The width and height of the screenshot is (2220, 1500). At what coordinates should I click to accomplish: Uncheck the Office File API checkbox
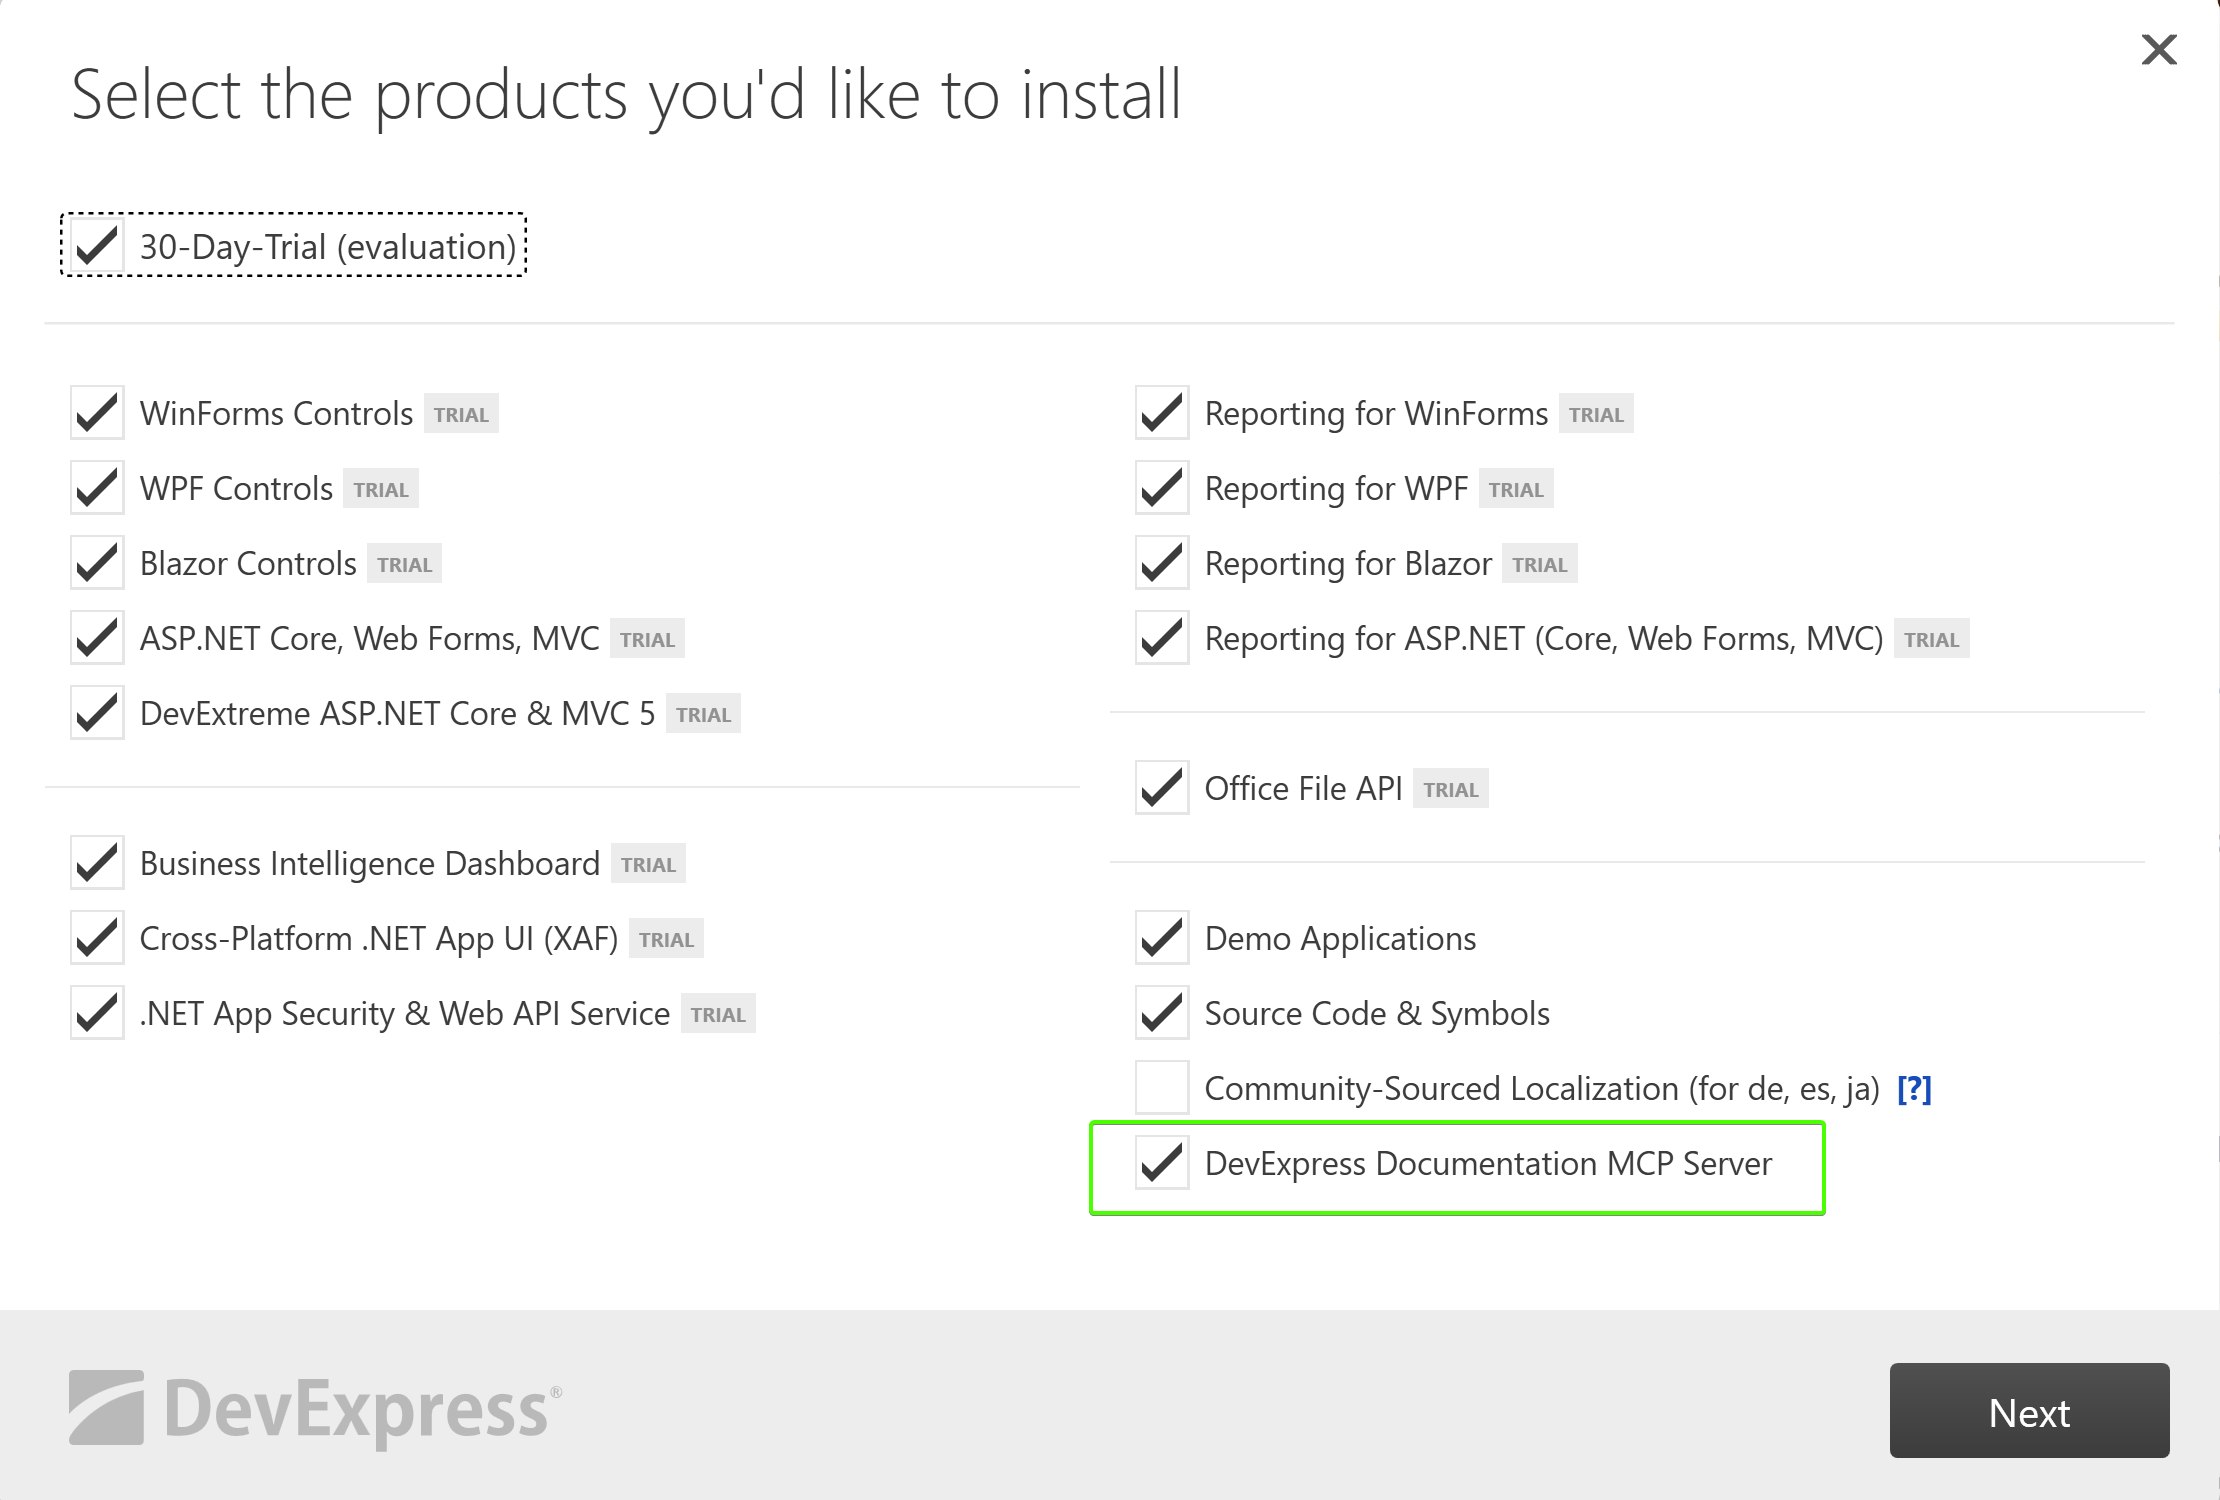[x=1162, y=787]
